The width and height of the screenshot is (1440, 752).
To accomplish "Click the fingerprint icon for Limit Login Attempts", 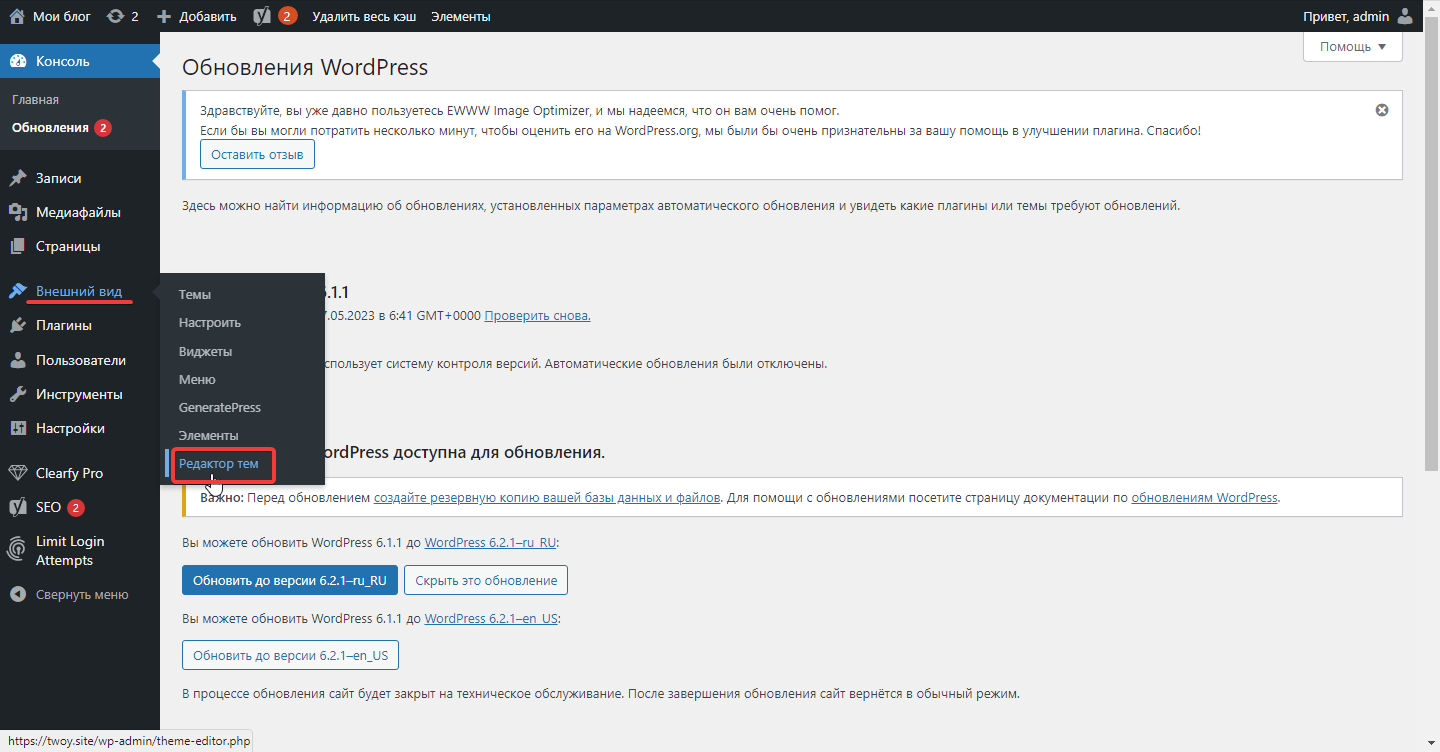I will click(18, 549).
